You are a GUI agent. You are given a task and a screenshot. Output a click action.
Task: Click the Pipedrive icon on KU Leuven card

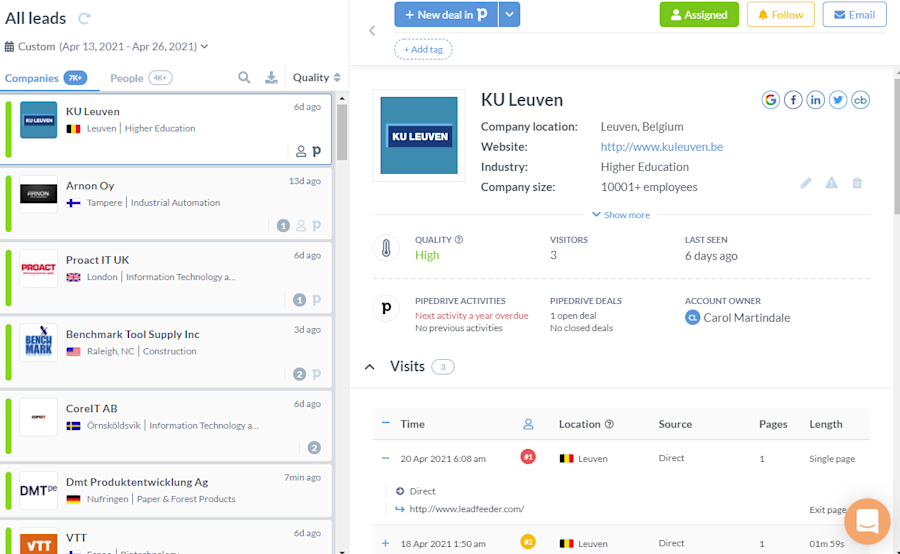[x=316, y=151]
